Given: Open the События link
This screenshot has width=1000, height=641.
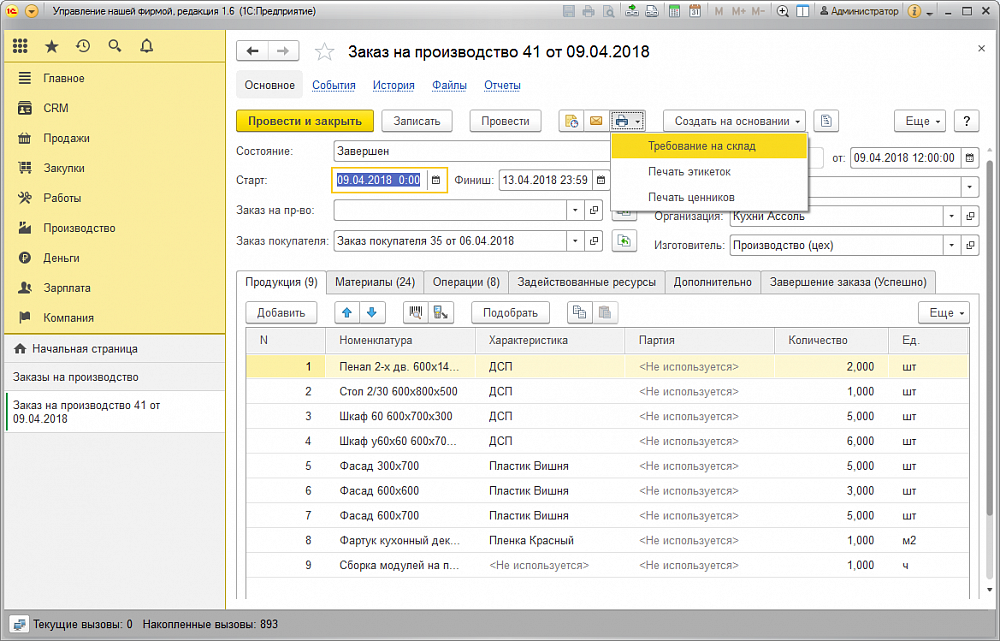Looking at the screenshot, I should [334, 85].
